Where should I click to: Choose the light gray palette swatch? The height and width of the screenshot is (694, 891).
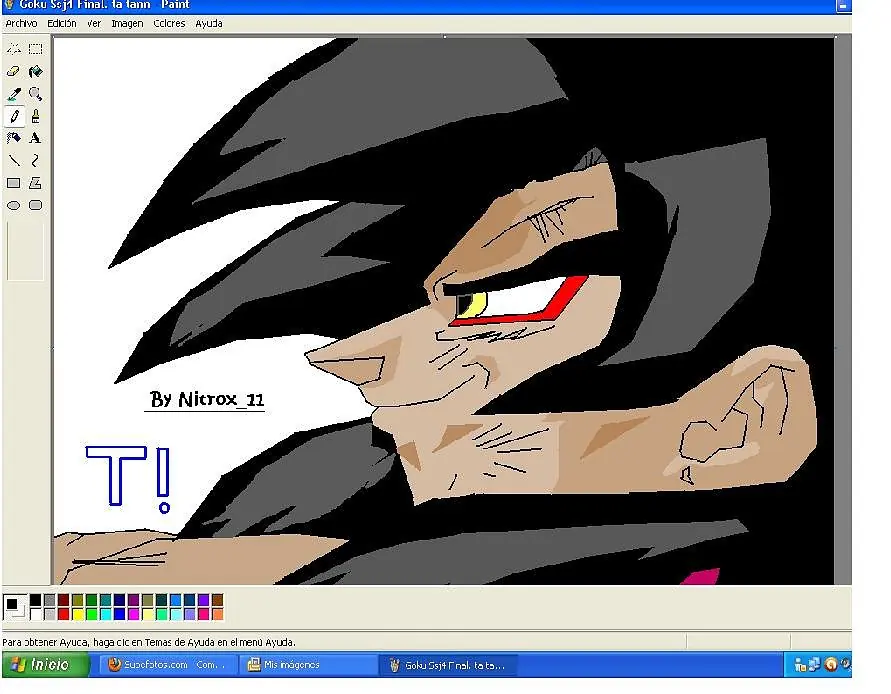(49, 614)
